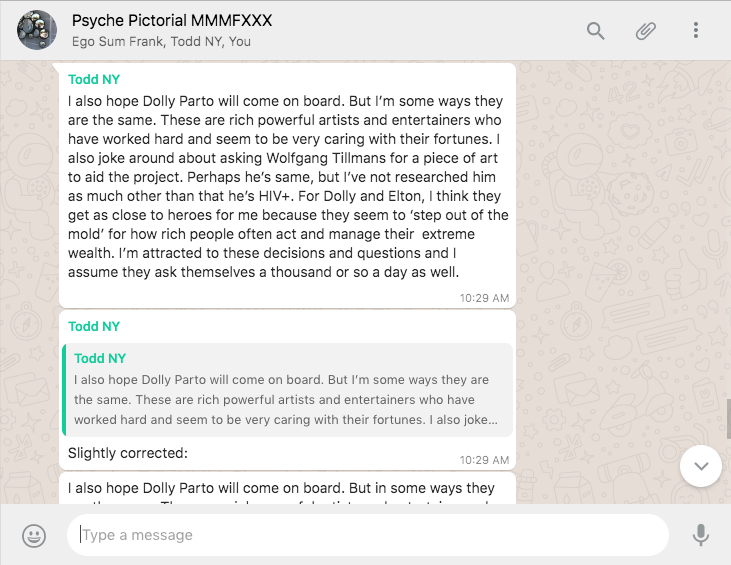Image resolution: width=731 pixels, height=565 pixels.
Task: Open group info via Psyche Pictorial title
Action: pos(171,20)
